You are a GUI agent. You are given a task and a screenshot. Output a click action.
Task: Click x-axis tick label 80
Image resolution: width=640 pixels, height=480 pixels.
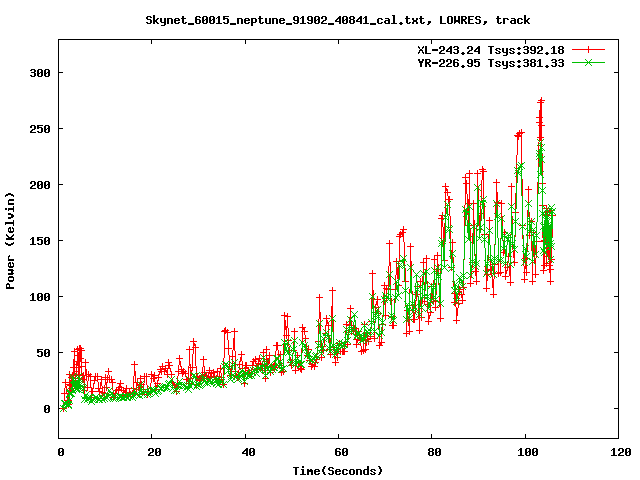click(434, 452)
